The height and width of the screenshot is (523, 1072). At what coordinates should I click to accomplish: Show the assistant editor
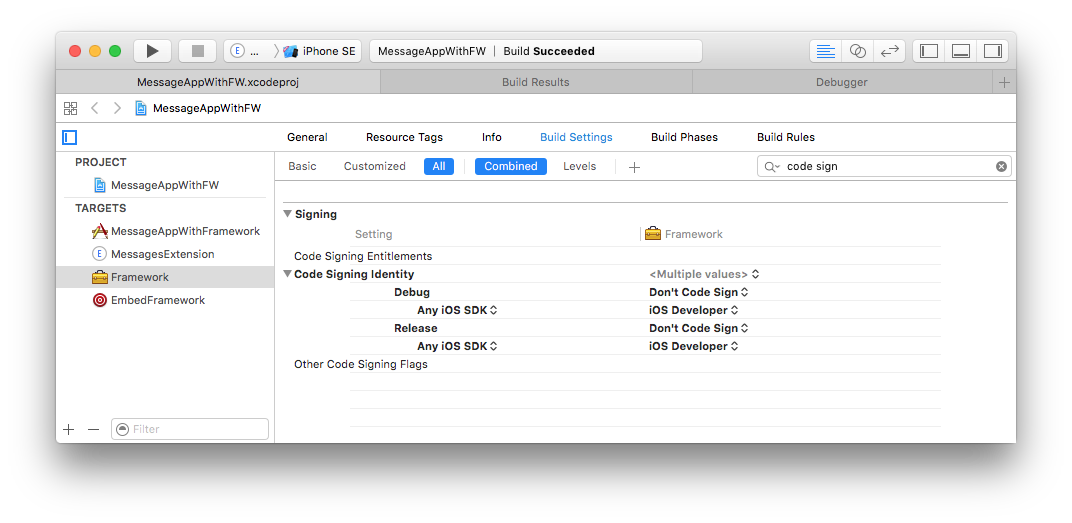(x=857, y=51)
